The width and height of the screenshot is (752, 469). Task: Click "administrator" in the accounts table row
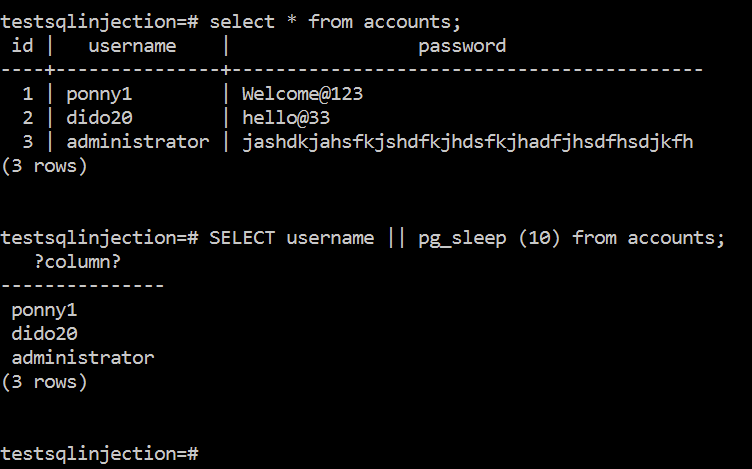coord(138,142)
